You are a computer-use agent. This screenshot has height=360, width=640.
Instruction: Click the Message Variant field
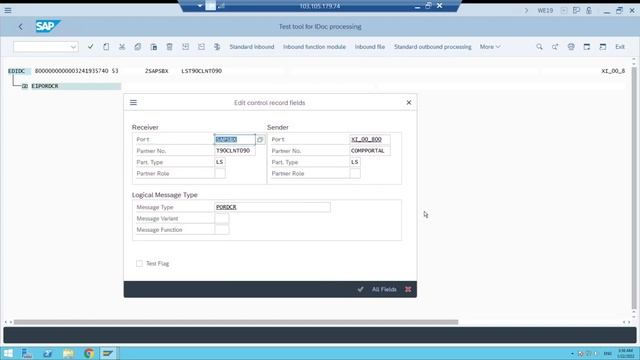pyautogui.click(x=222, y=219)
